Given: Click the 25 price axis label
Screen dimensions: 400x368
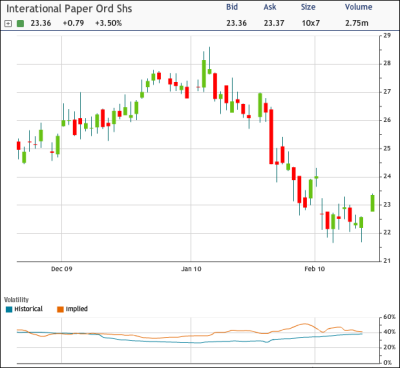Looking at the screenshot, I should pyautogui.click(x=387, y=148).
